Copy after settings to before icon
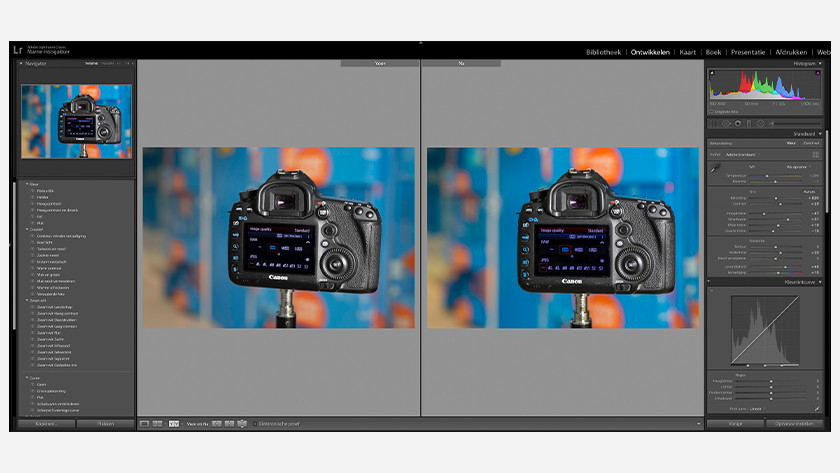 [x=229, y=424]
